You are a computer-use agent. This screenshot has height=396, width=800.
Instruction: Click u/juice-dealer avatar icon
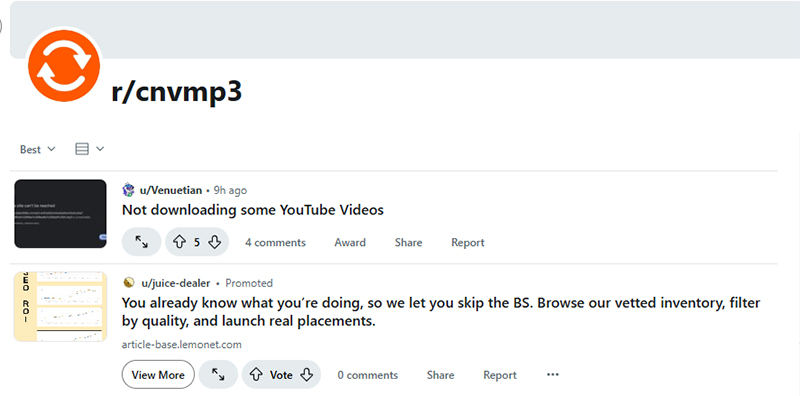pyautogui.click(x=129, y=283)
